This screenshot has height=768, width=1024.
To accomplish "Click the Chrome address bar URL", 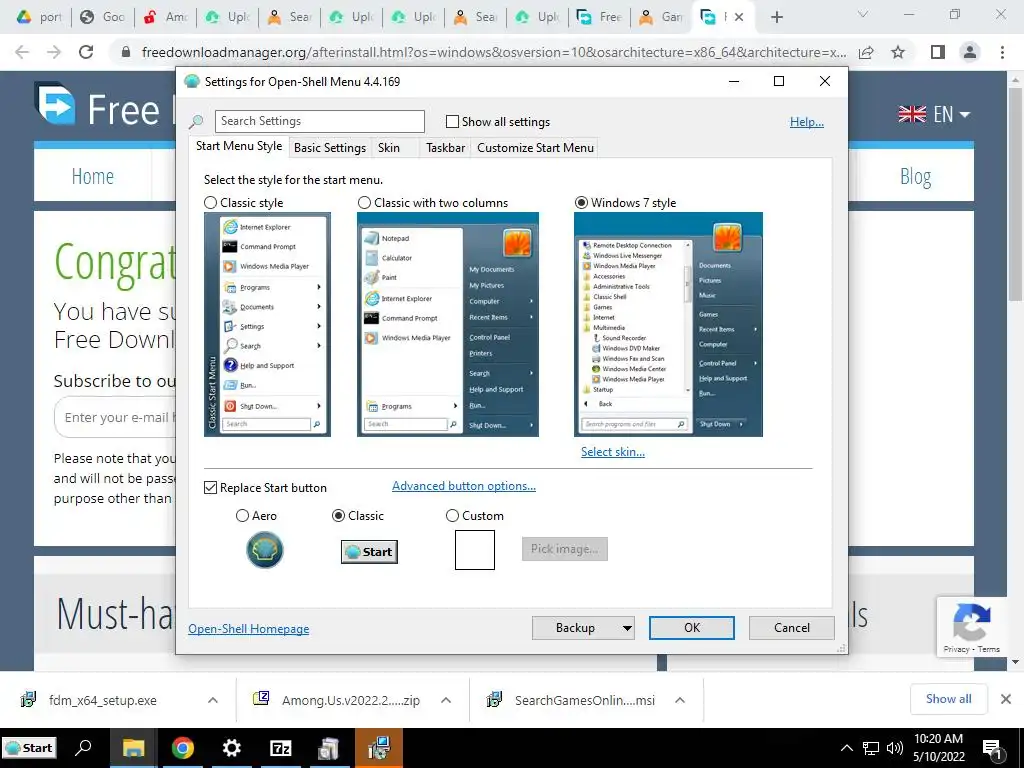I will [494, 52].
